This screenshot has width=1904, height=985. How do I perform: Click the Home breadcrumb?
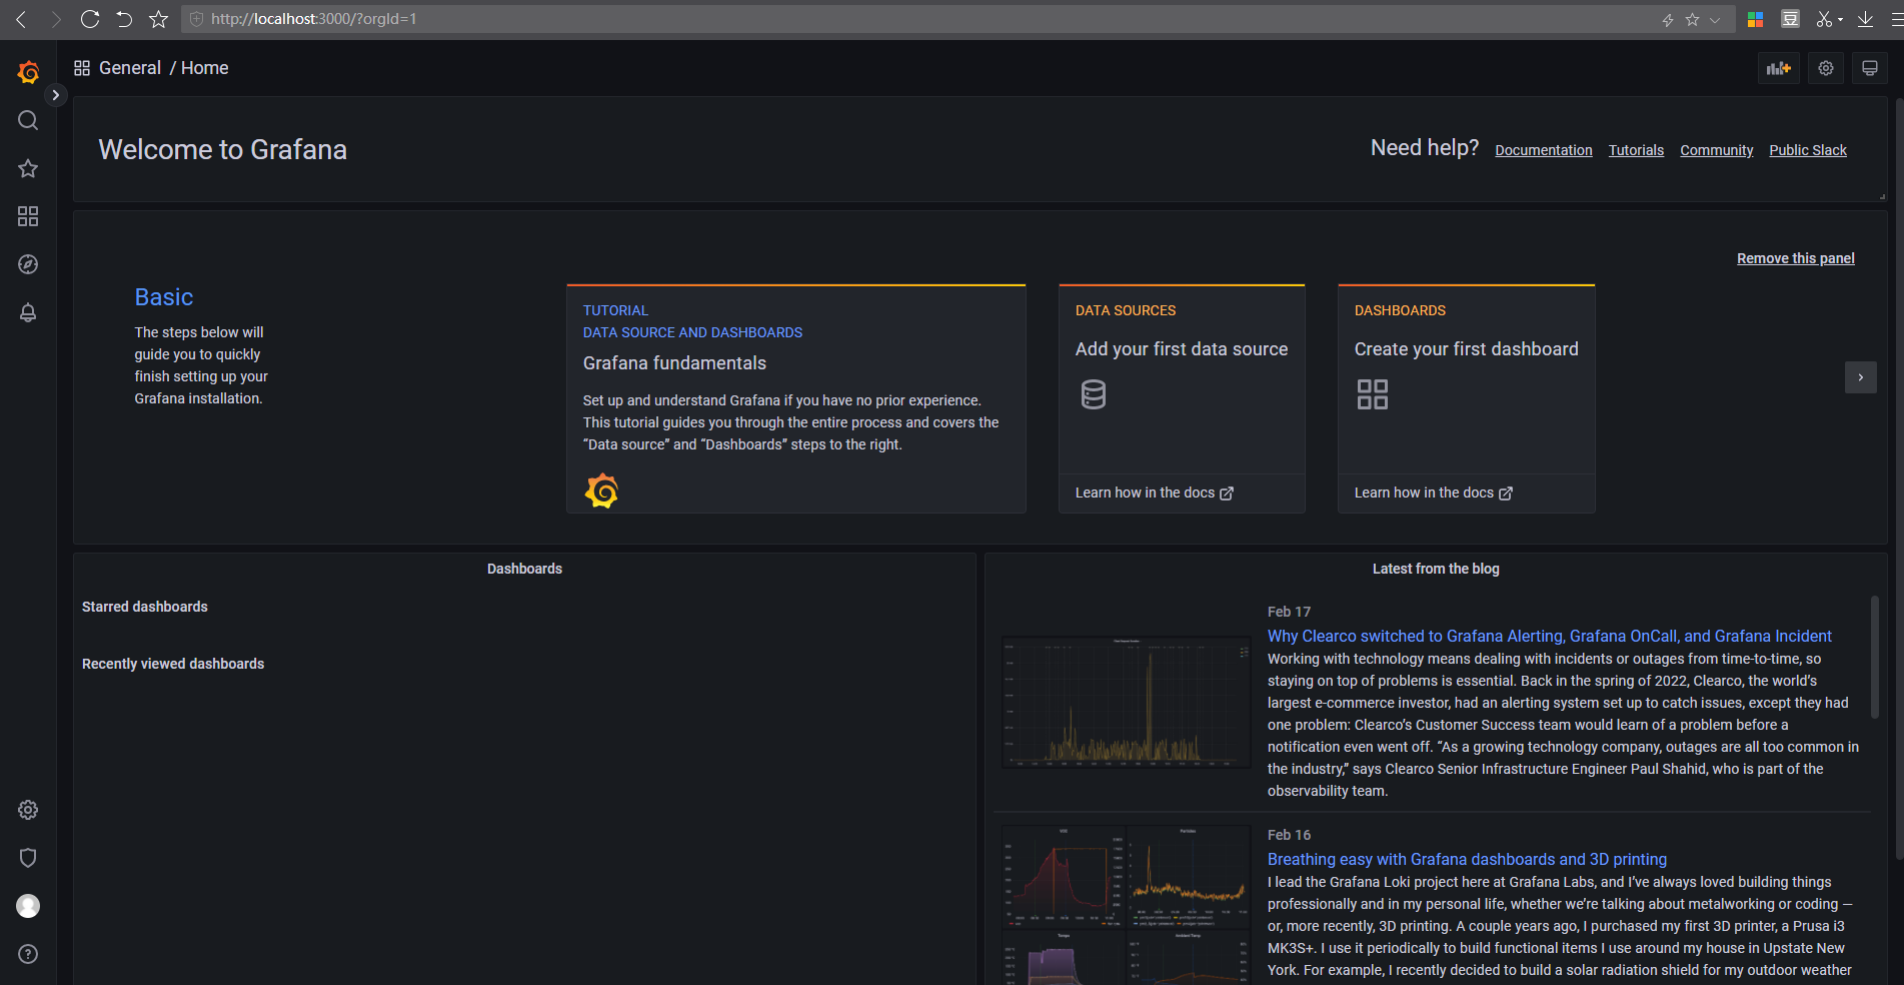point(205,68)
